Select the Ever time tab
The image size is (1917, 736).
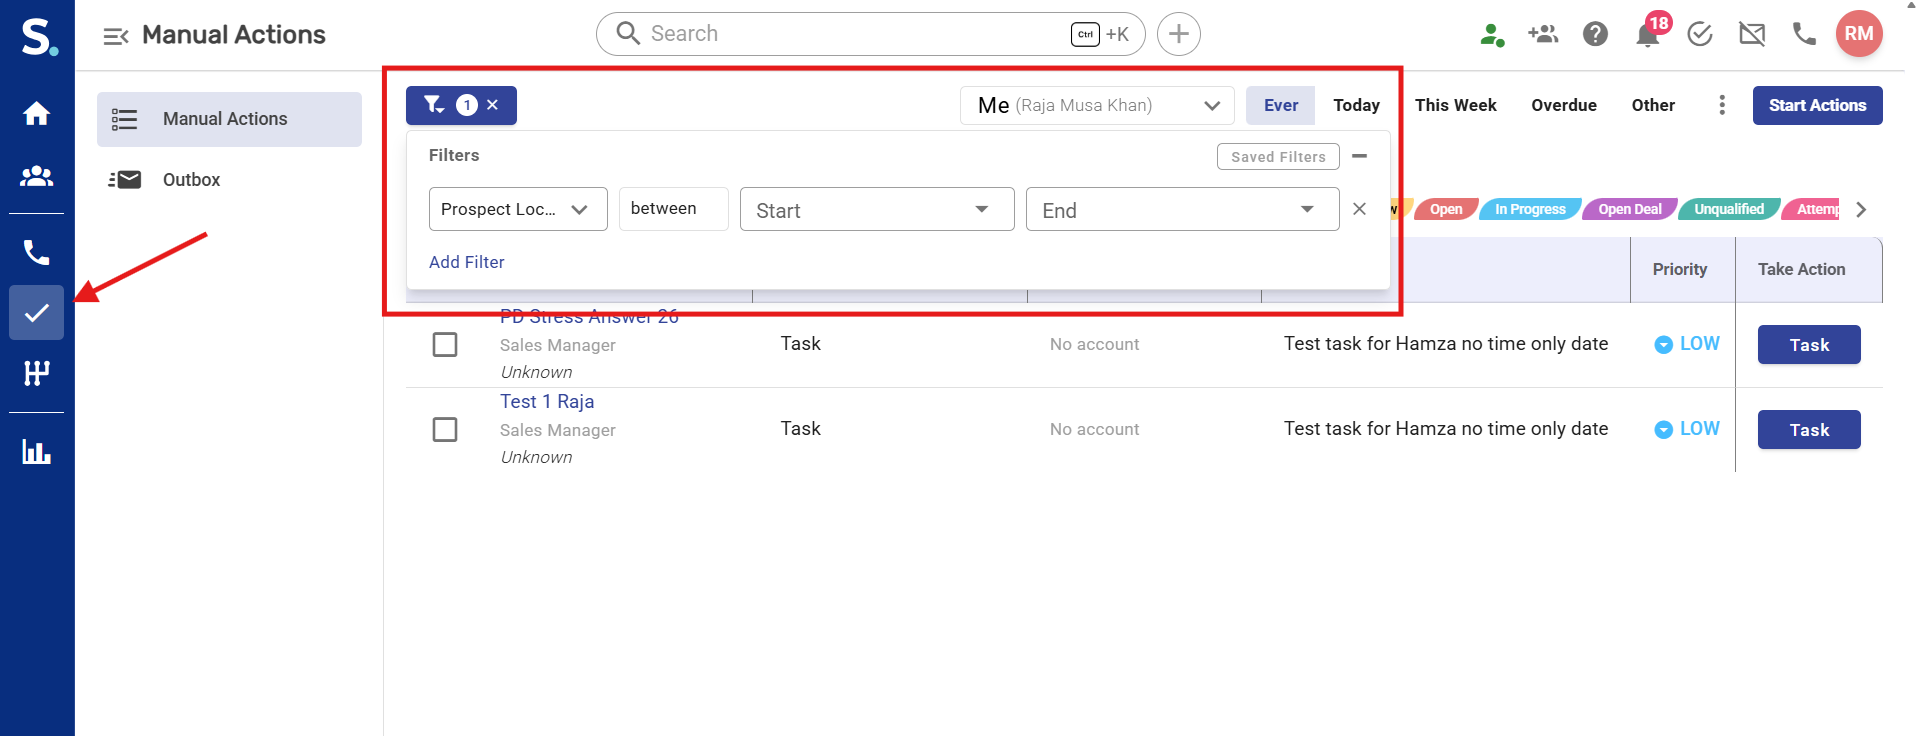(1281, 105)
